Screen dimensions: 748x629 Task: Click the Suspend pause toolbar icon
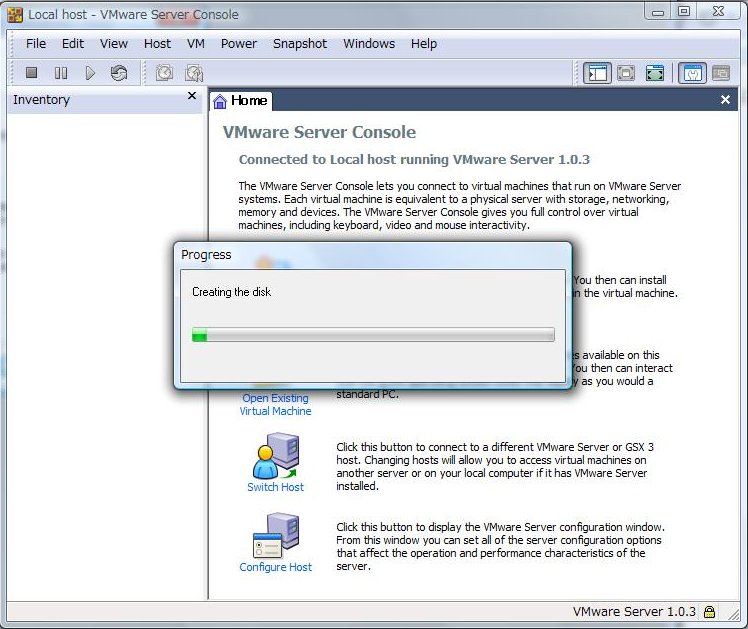pyautogui.click(x=61, y=73)
